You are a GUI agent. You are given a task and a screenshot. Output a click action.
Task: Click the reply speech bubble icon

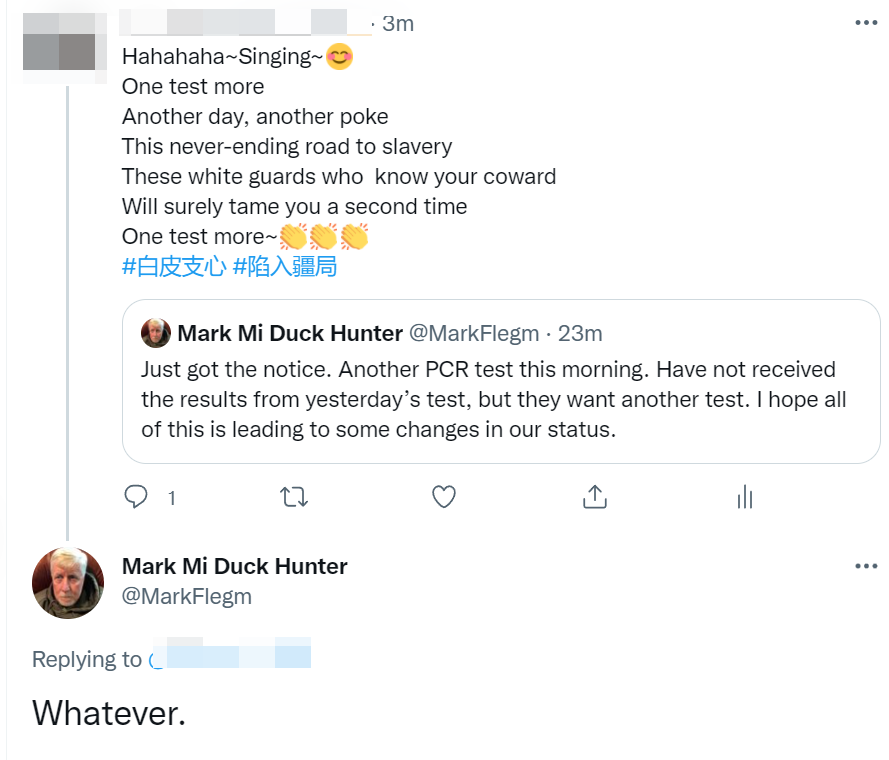click(137, 496)
